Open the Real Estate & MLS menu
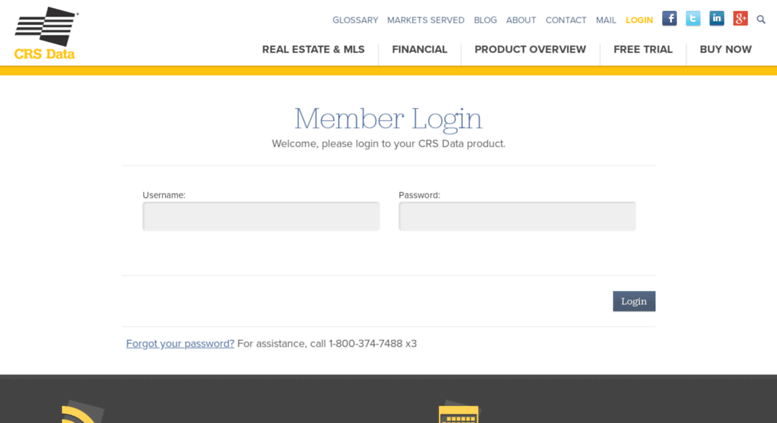The height and width of the screenshot is (423, 777). point(313,50)
